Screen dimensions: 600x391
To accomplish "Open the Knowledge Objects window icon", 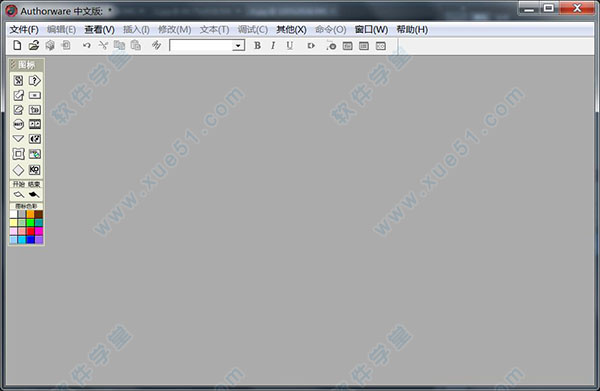I will click(381, 46).
